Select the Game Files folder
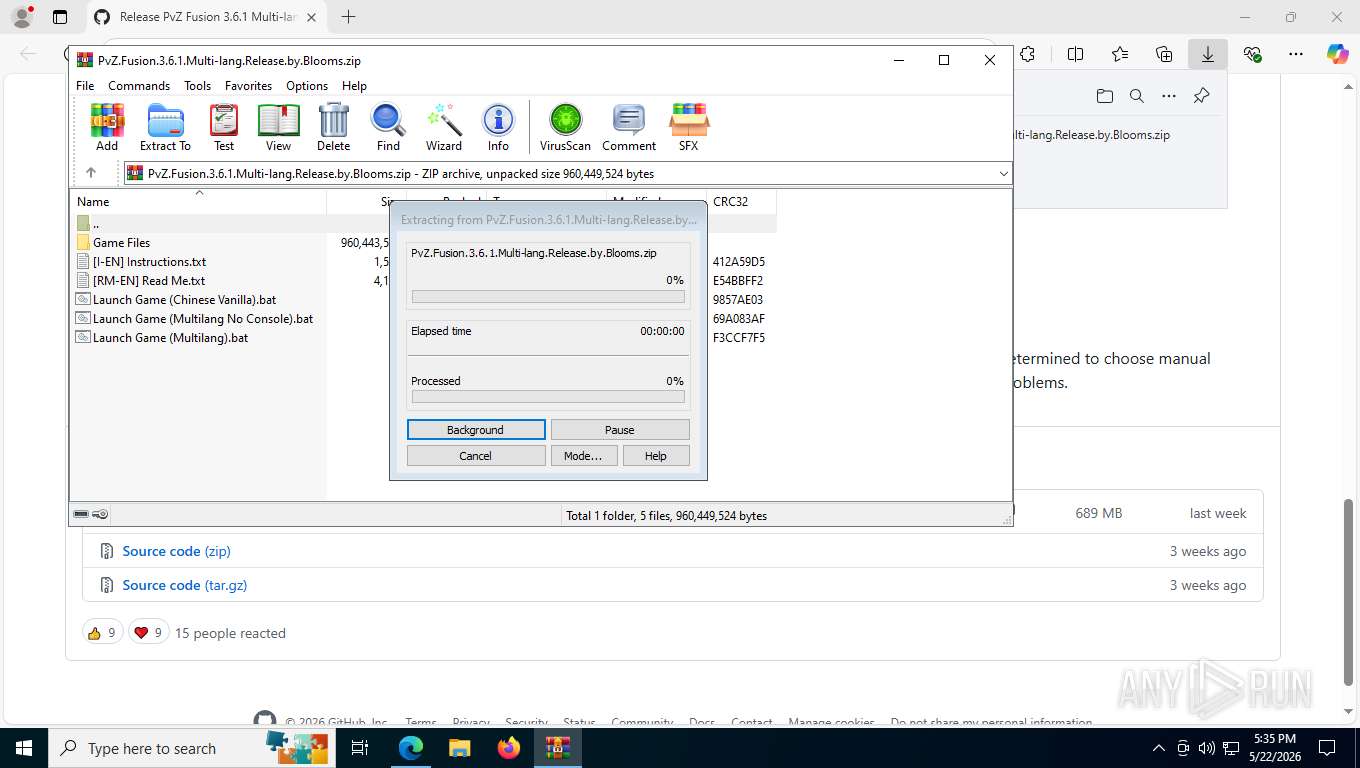Viewport: 1360px width, 768px height. tap(121, 242)
